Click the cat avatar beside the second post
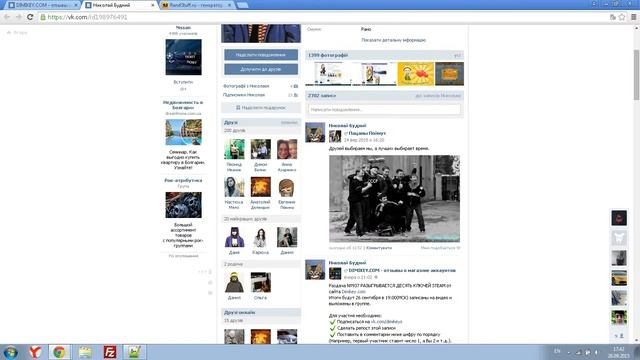The height and width of the screenshot is (360, 640). [x=315, y=269]
